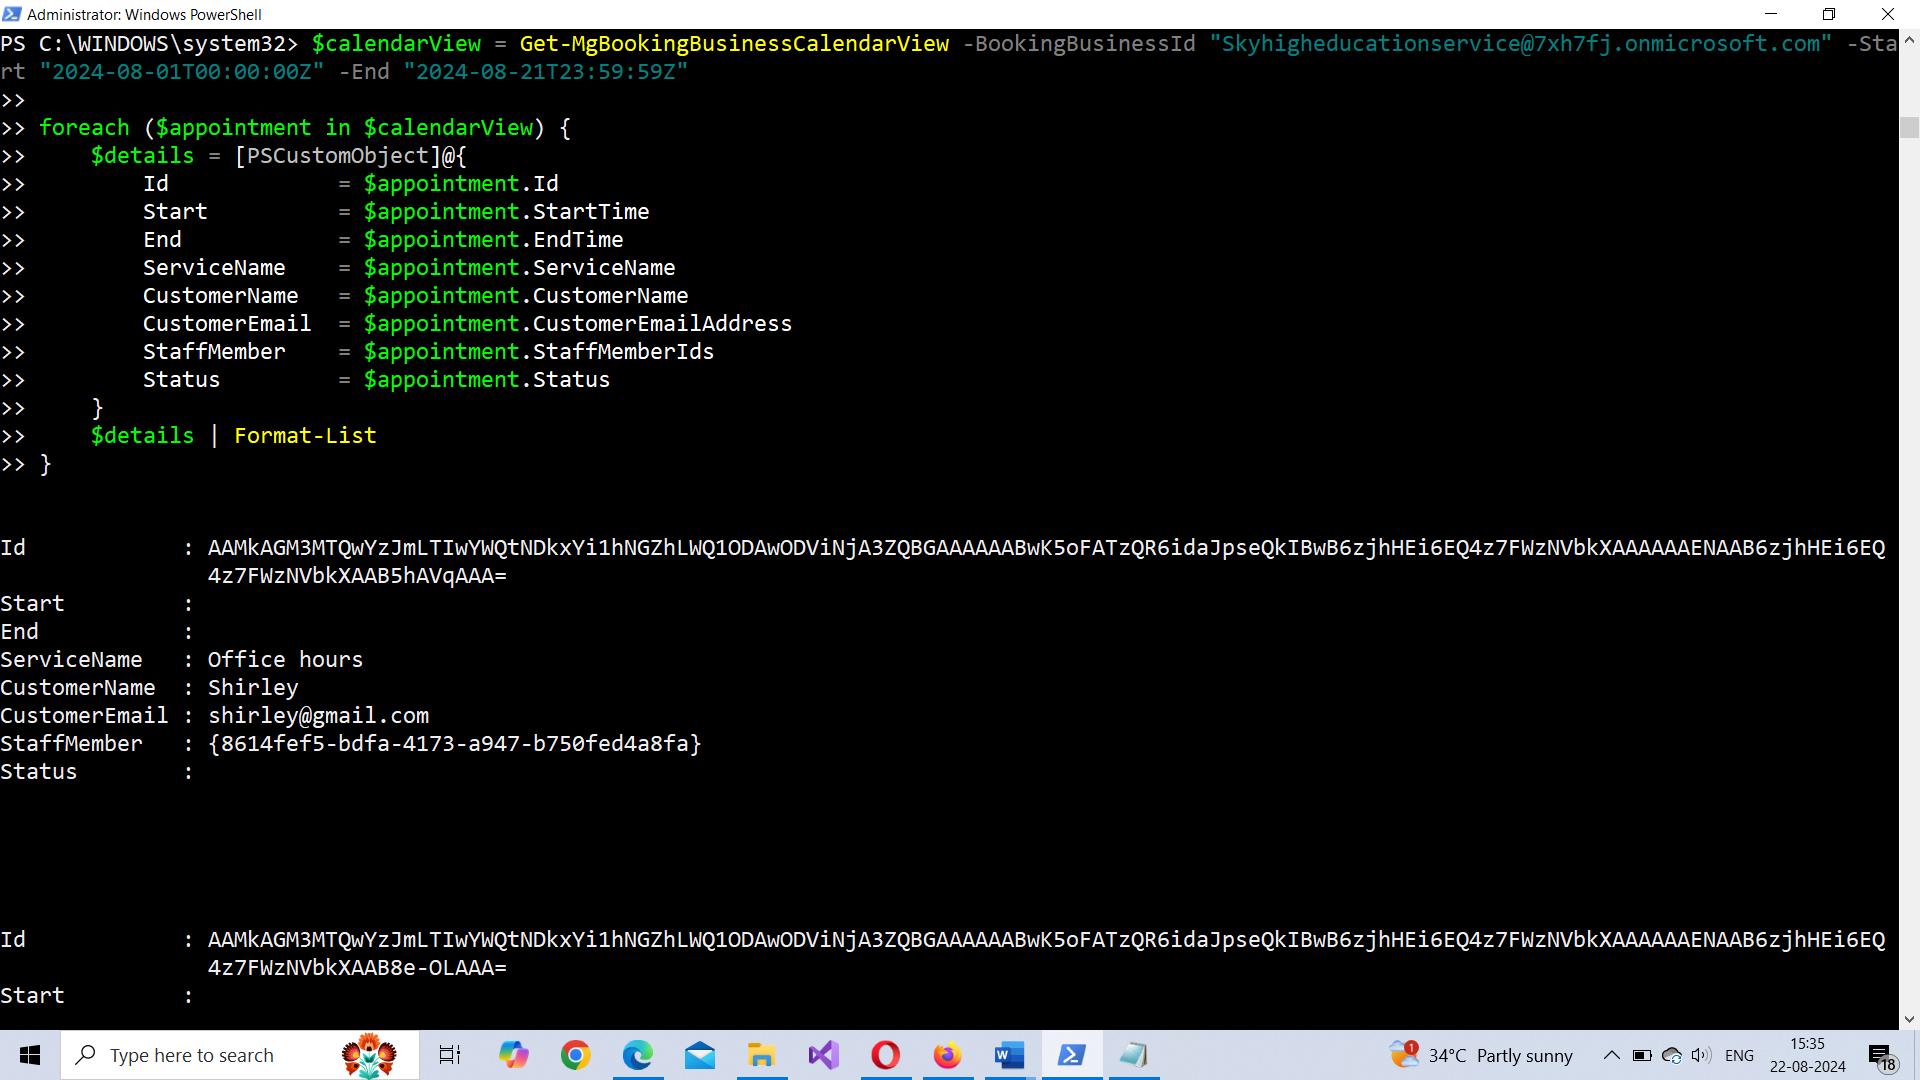Image resolution: width=1920 pixels, height=1080 pixels.
Task: Open the Windows Start menu
Action: [x=30, y=1055]
